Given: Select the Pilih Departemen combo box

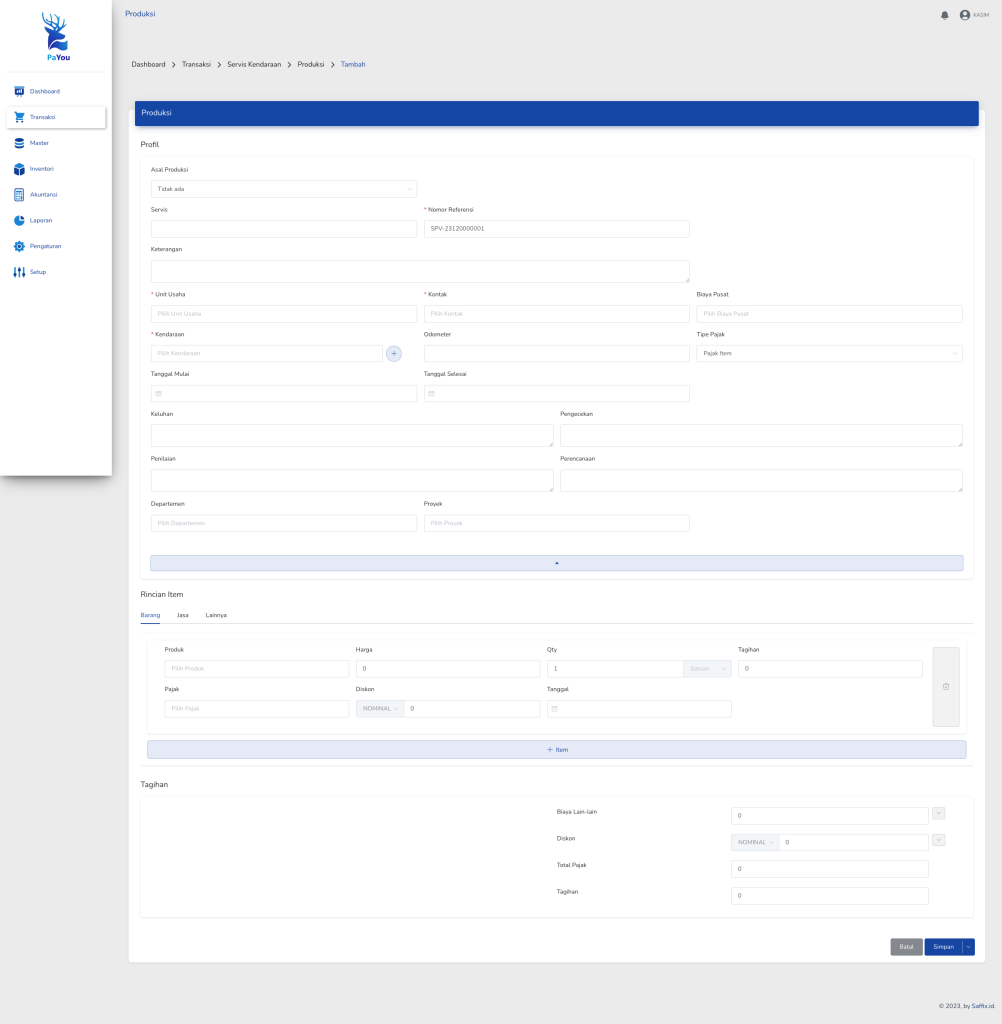Looking at the screenshot, I should click(283, 523).
